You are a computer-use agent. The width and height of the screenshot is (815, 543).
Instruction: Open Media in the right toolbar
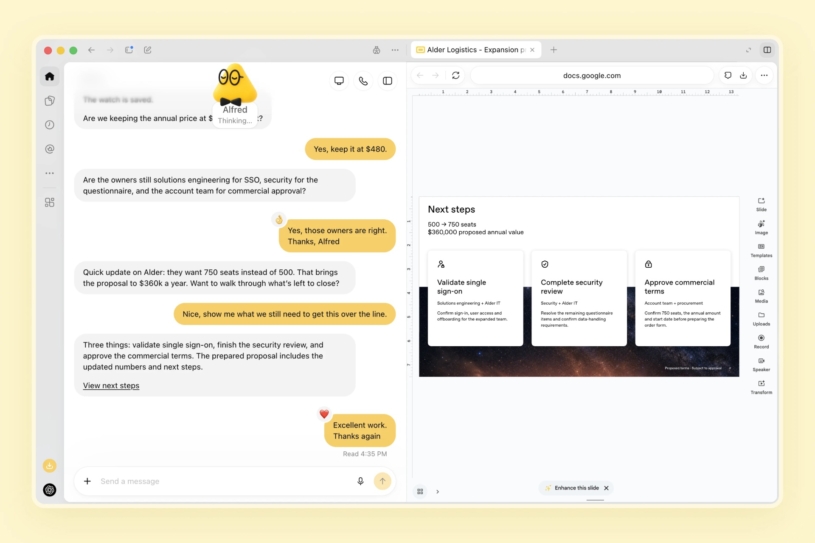tap(761, 296)
